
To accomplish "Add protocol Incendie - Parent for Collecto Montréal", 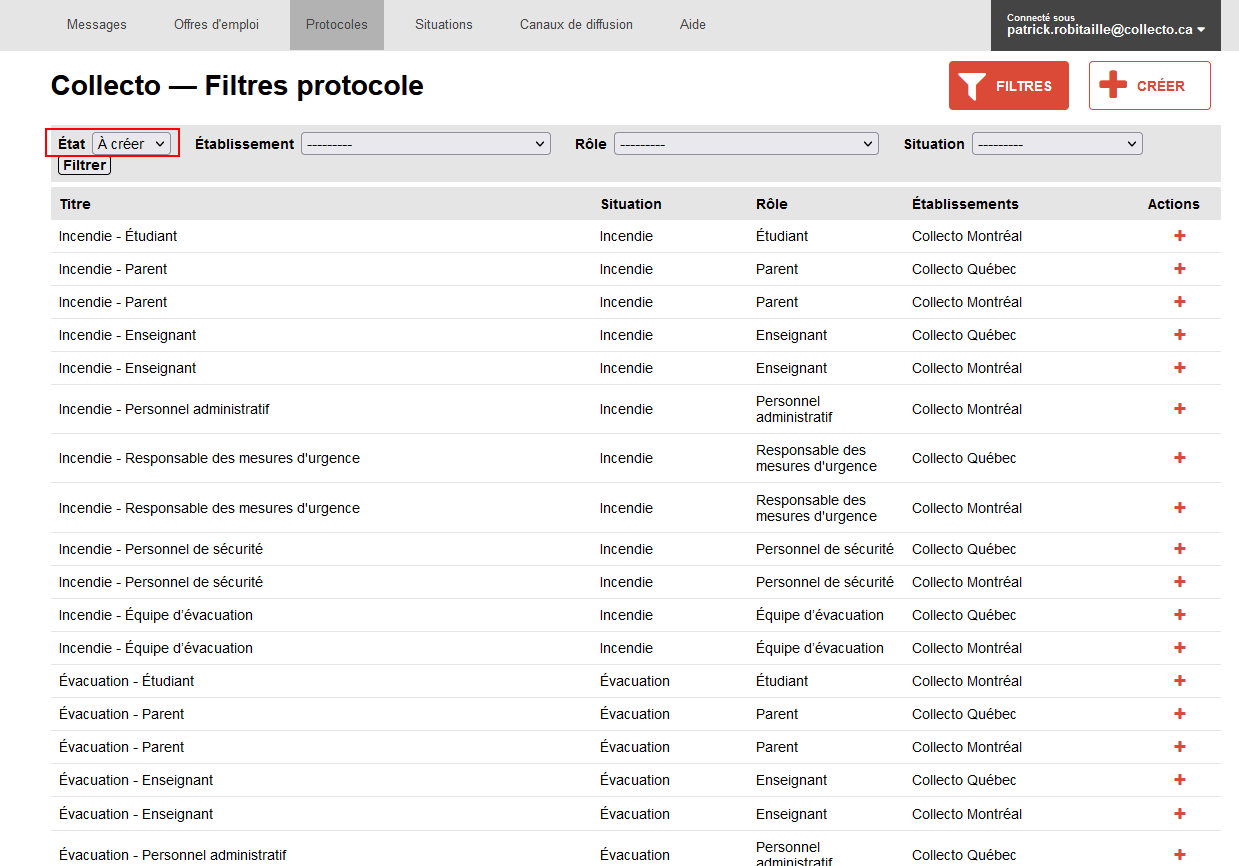I will coord(1180,302).
